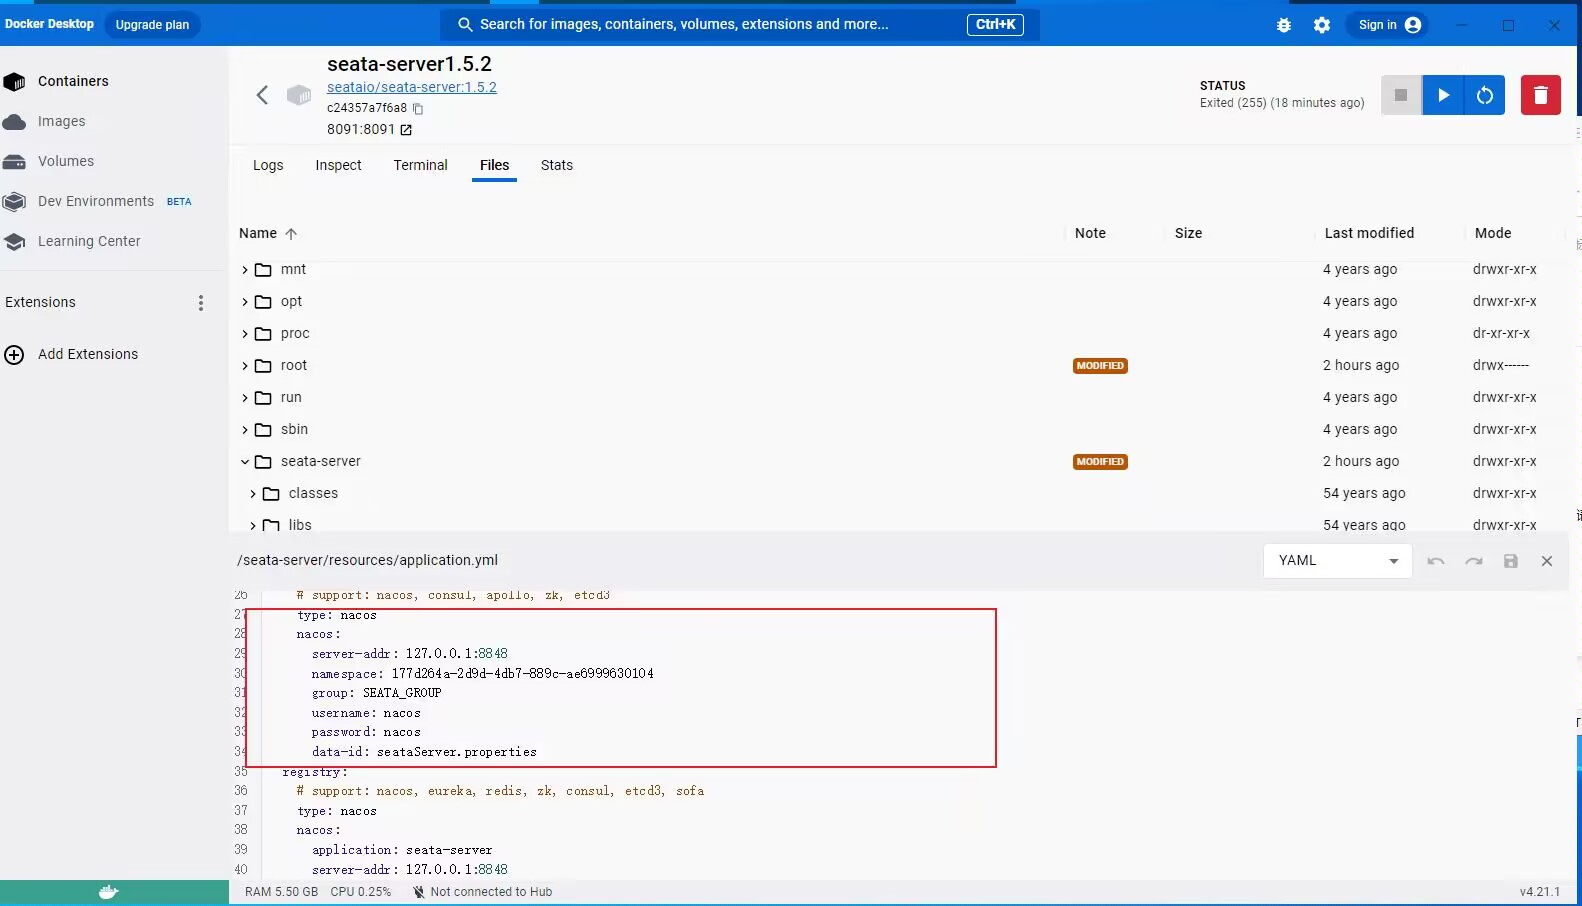Undo edit in file editor
This screenshot has width=1582, height=906.
[1436, 561]
